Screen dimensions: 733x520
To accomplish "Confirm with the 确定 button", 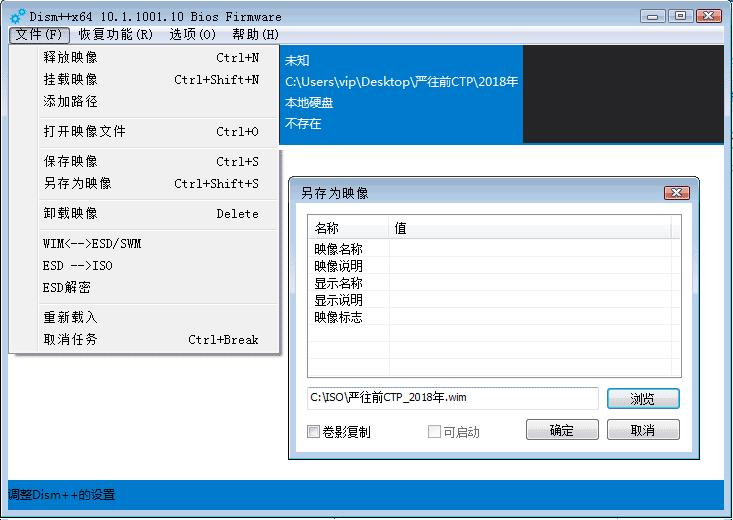I will [562, 430].
